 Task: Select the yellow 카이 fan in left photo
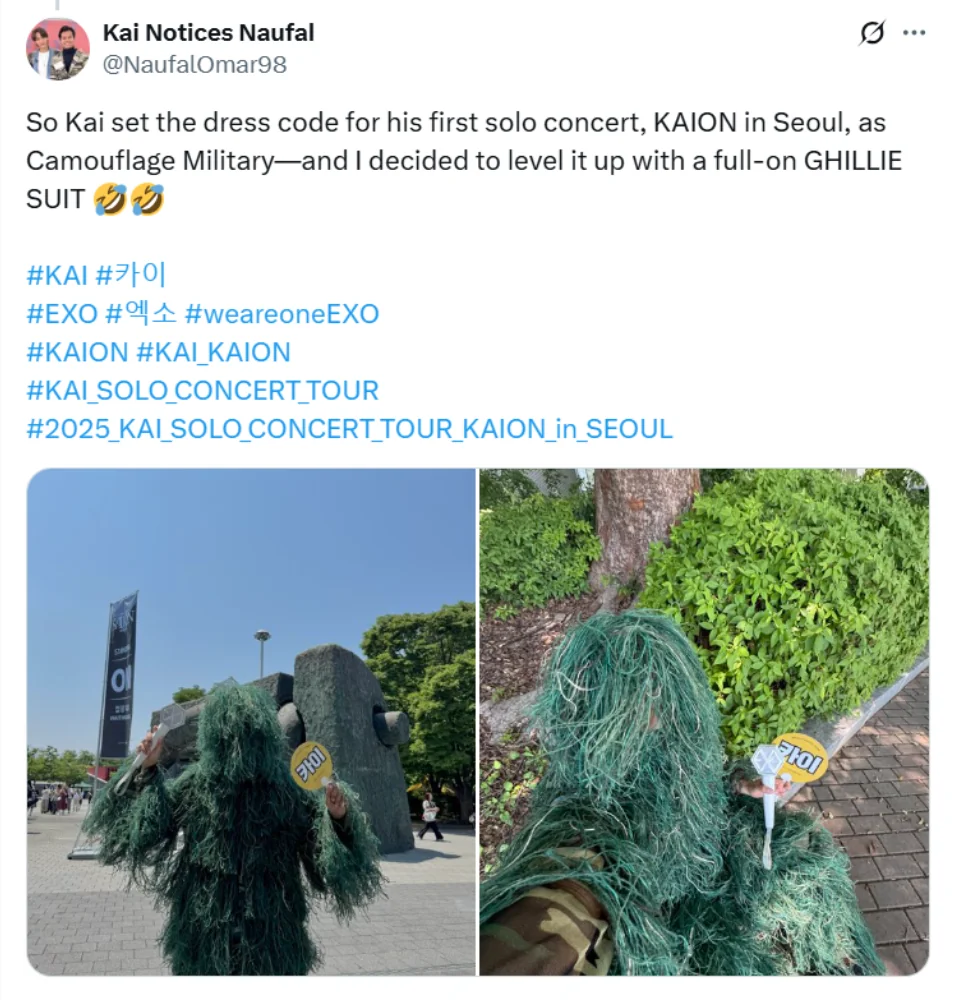pos(312,766)
